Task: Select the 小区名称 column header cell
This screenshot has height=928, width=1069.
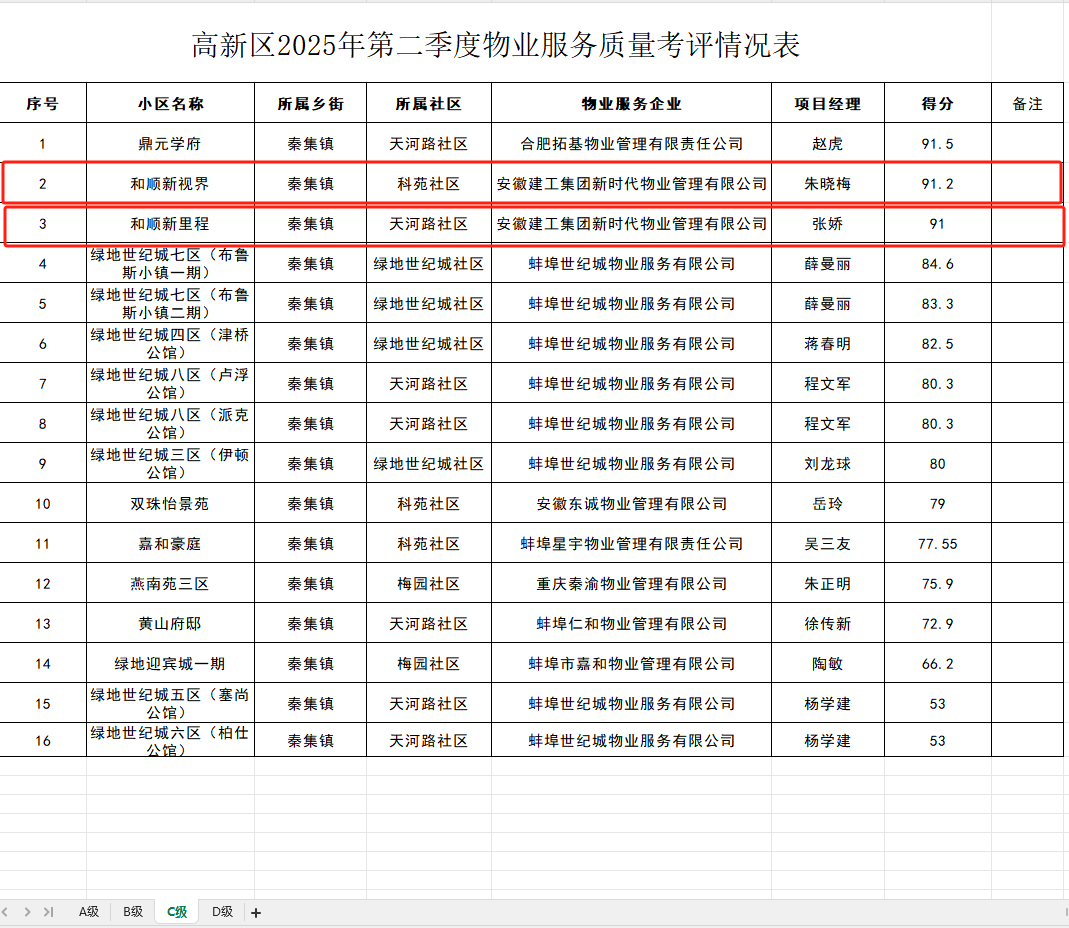Action: [170, 103]
